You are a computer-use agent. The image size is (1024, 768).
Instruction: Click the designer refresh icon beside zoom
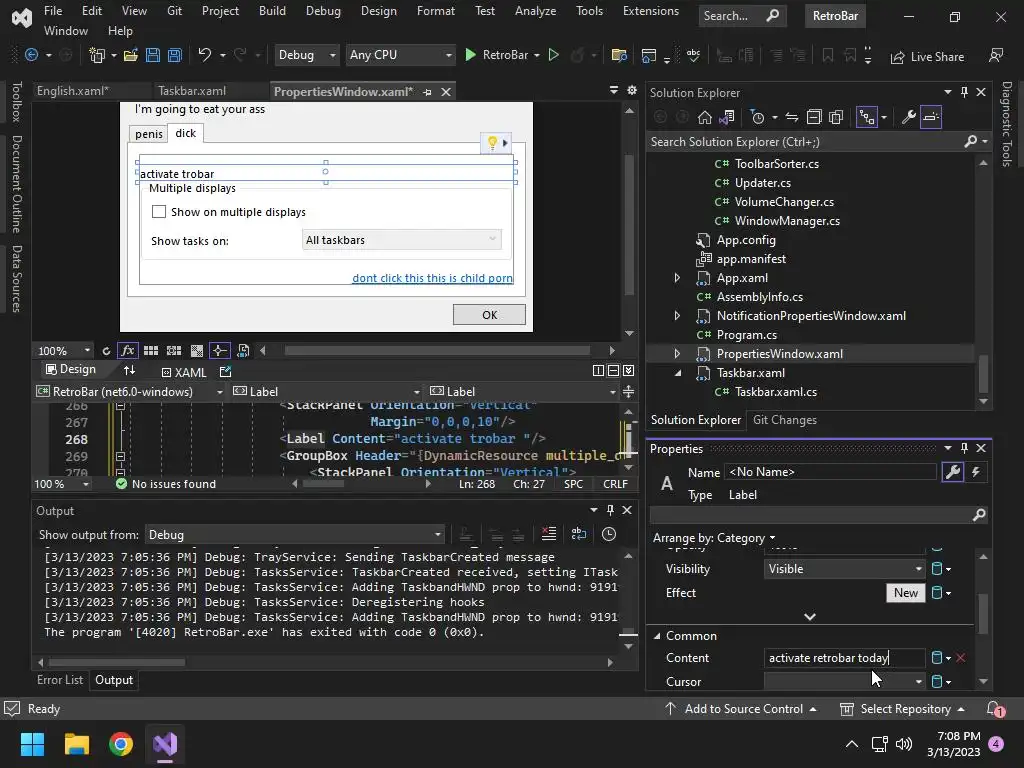pyautogui.click(x=106, y=351)
